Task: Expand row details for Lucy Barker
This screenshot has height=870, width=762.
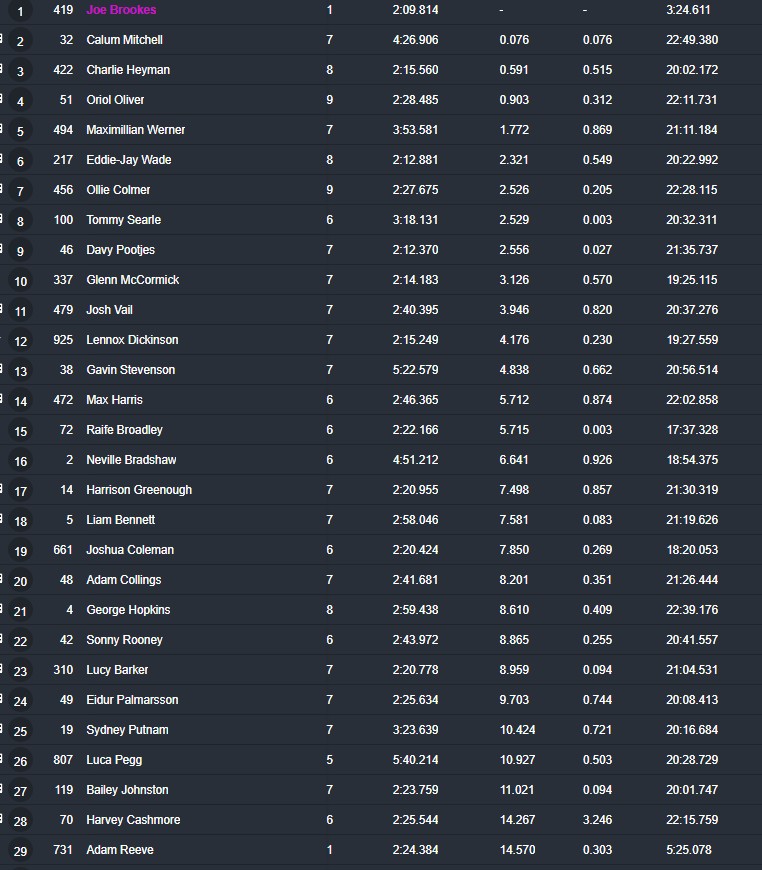Action: click(1, 669)
